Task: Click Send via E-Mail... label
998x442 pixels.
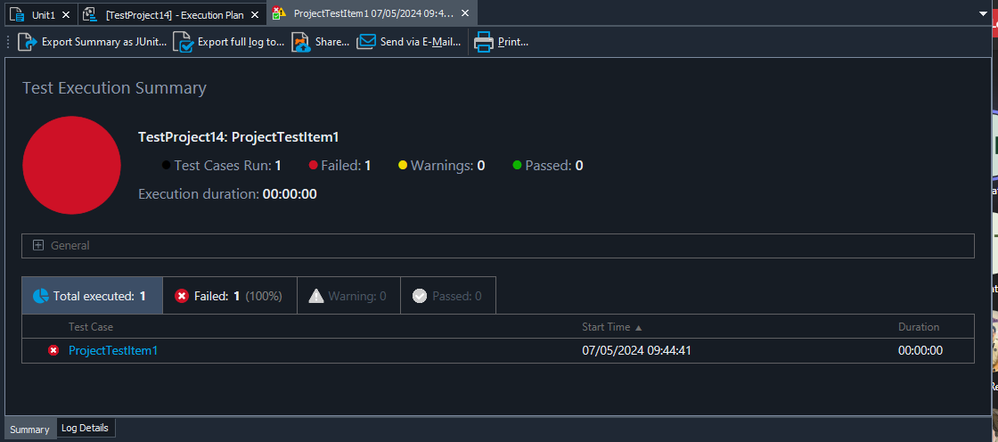Action: (x=421, y=42)
